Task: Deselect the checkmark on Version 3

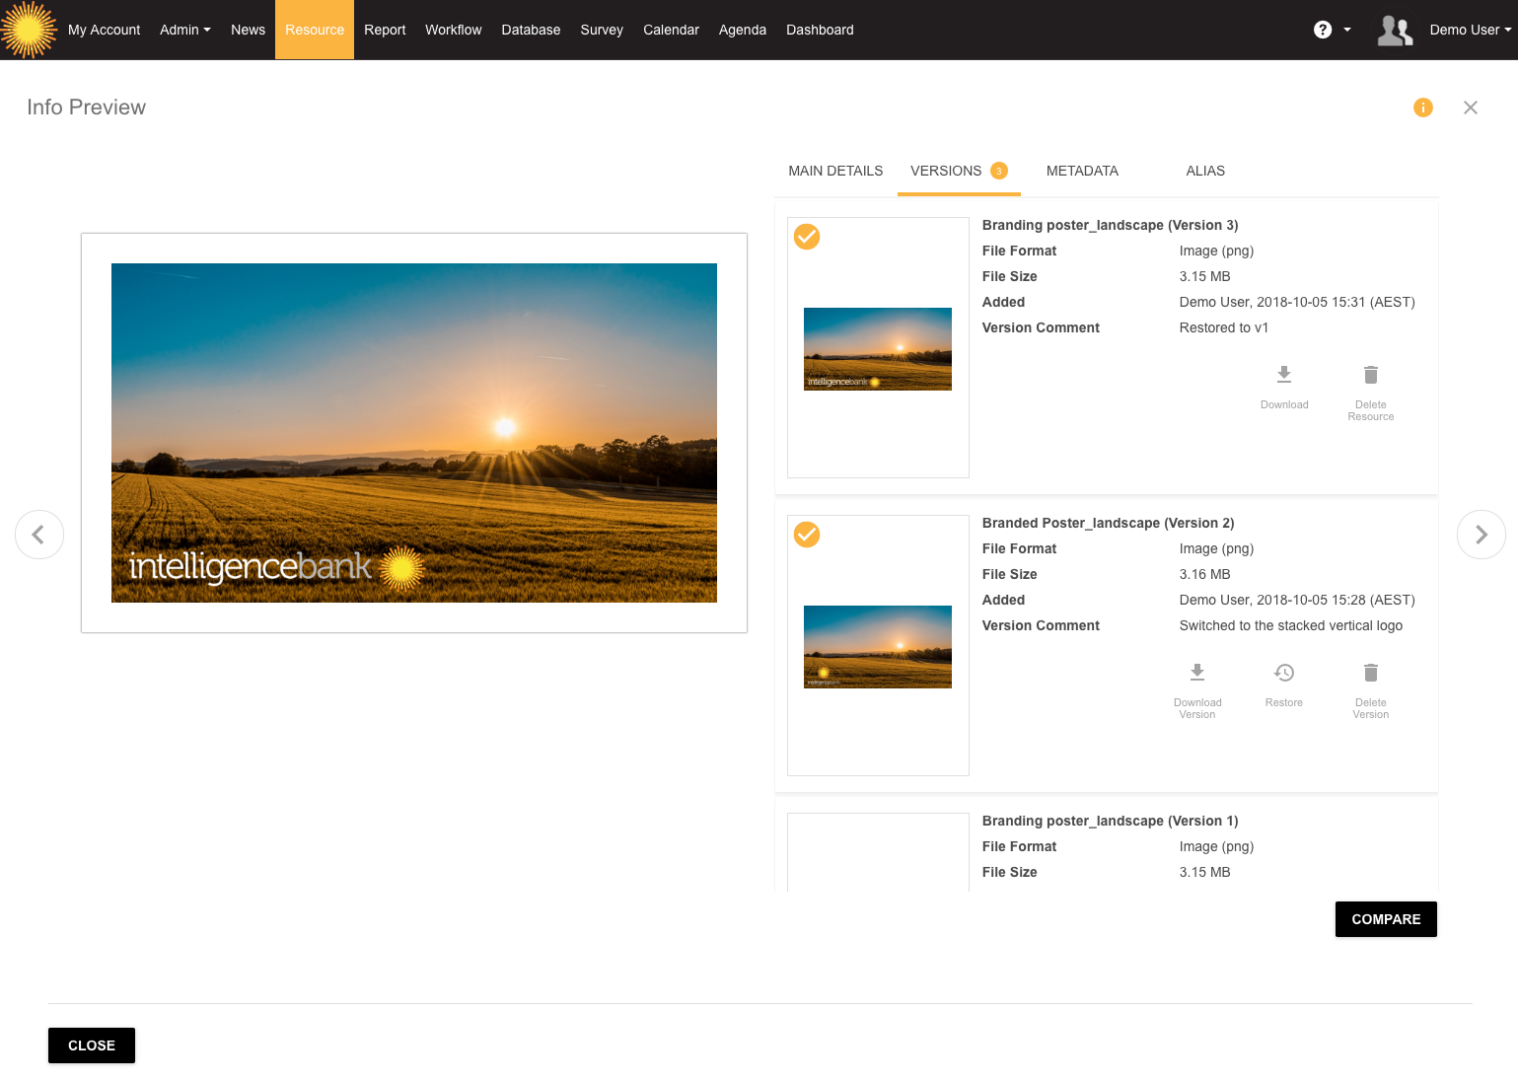Action: coord(806,237)
